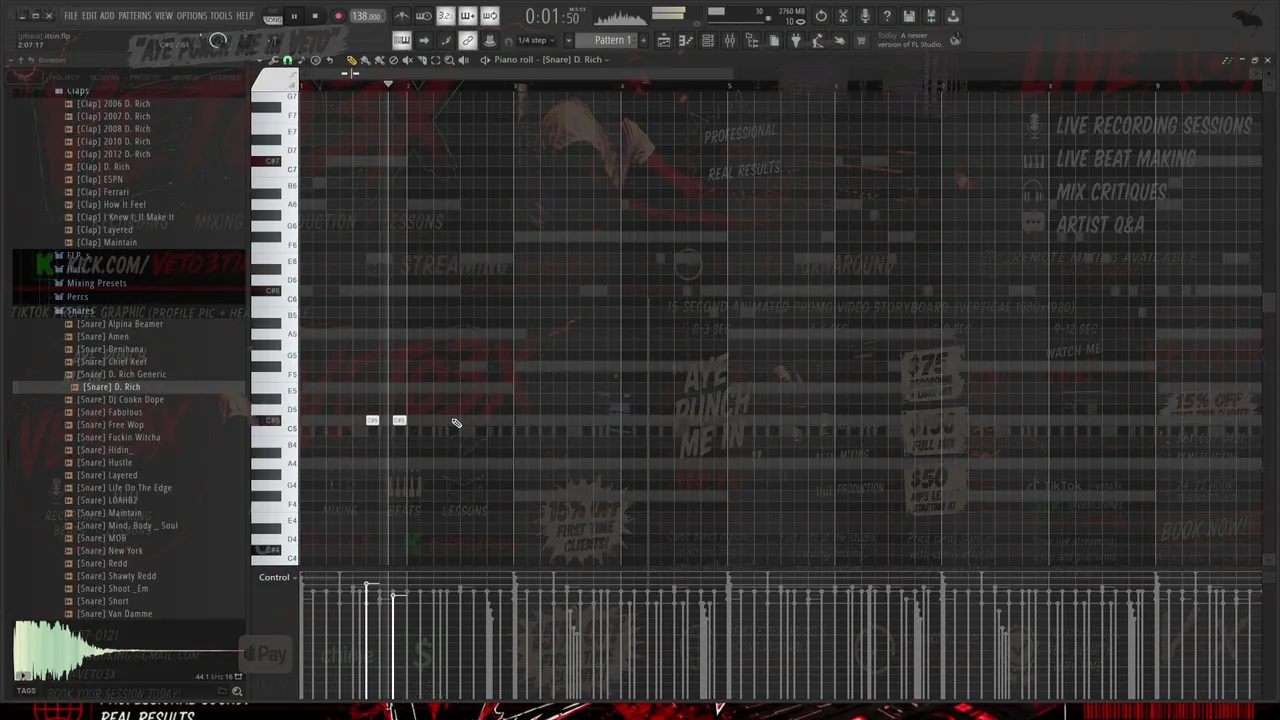Open the Playlist view
Image resolution: width=1280 pixels, height=720 pixels.
click(x=664, y=40)
